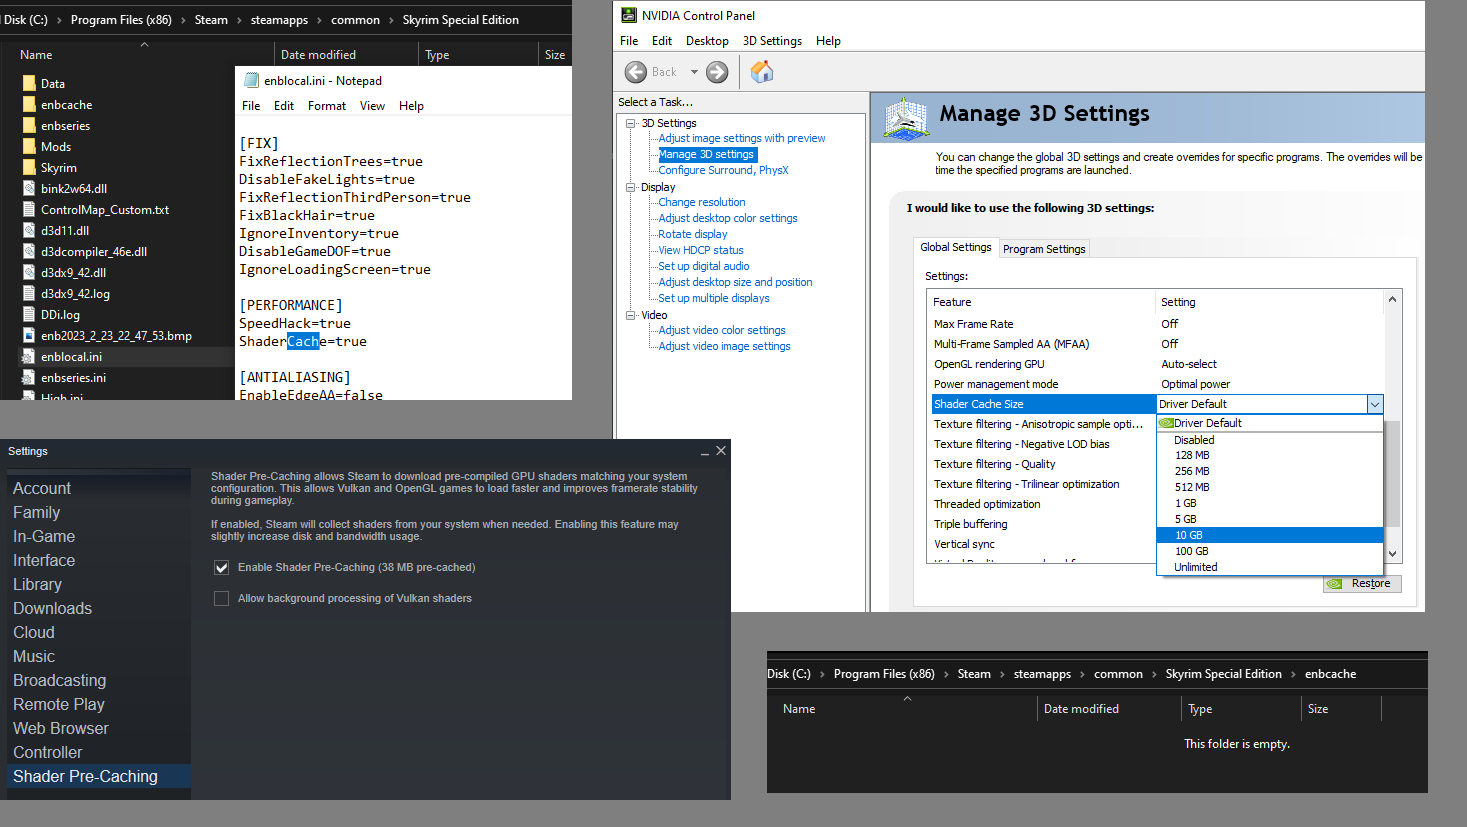Open Configure Surround, PhysX link
Screen dimensions: 1467x827
pyautogui.click(x=723, y=170)
